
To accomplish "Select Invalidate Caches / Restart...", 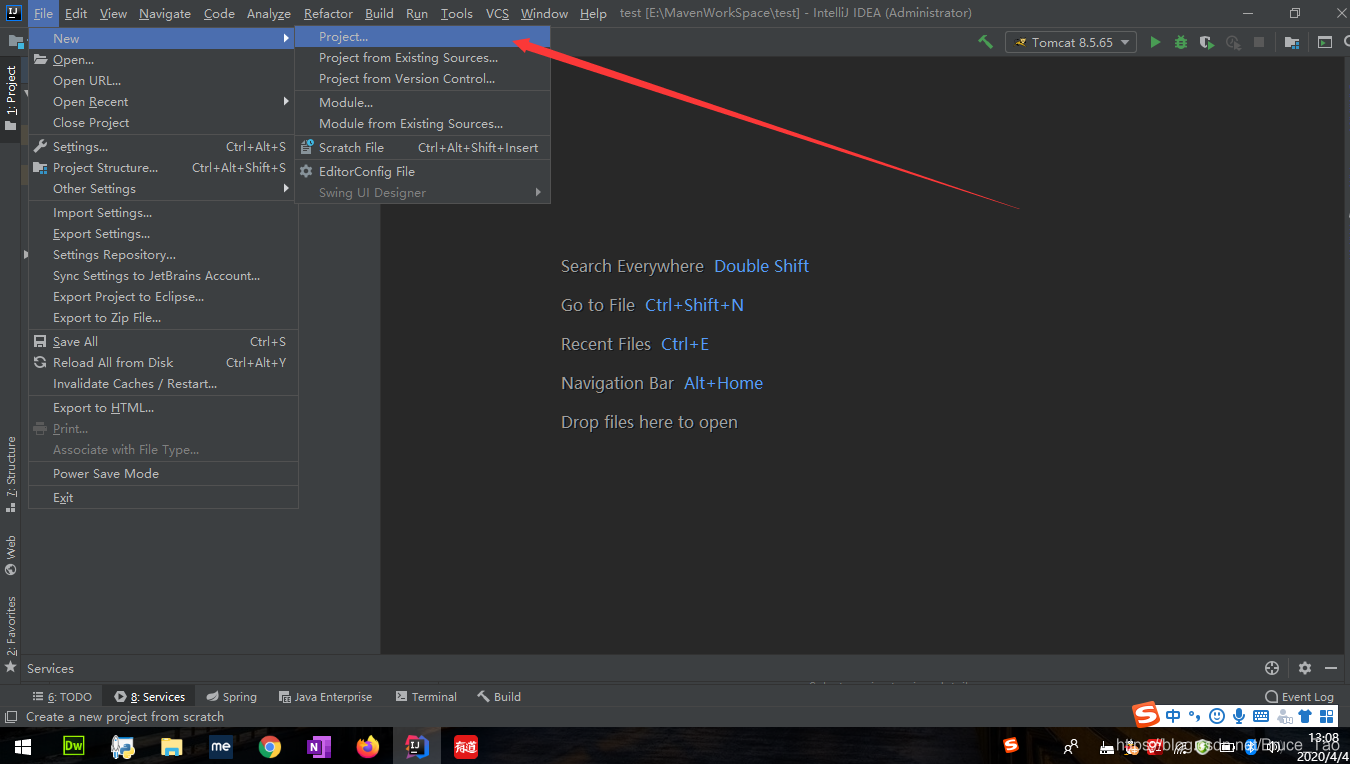I will click(x=162, y=383).
